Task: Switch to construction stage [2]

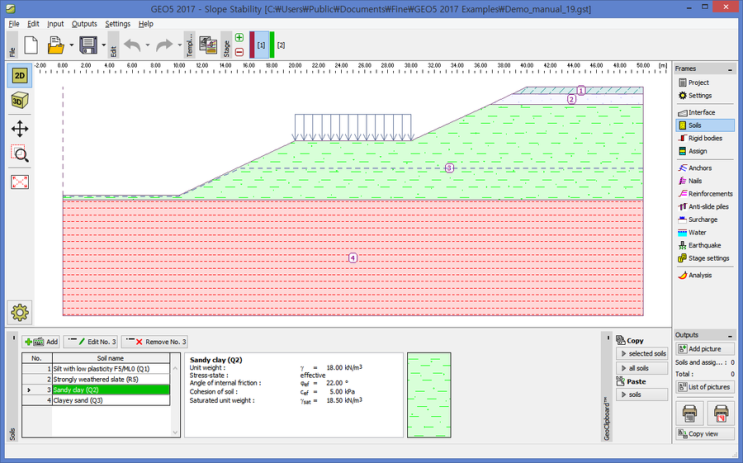Action: tap(281, 46)
